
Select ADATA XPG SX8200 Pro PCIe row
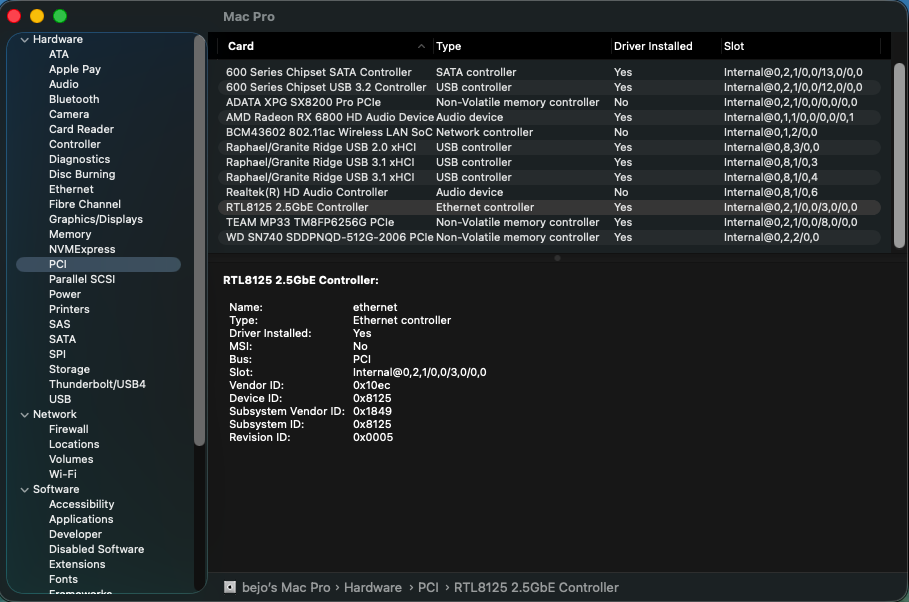click(550, 103)
